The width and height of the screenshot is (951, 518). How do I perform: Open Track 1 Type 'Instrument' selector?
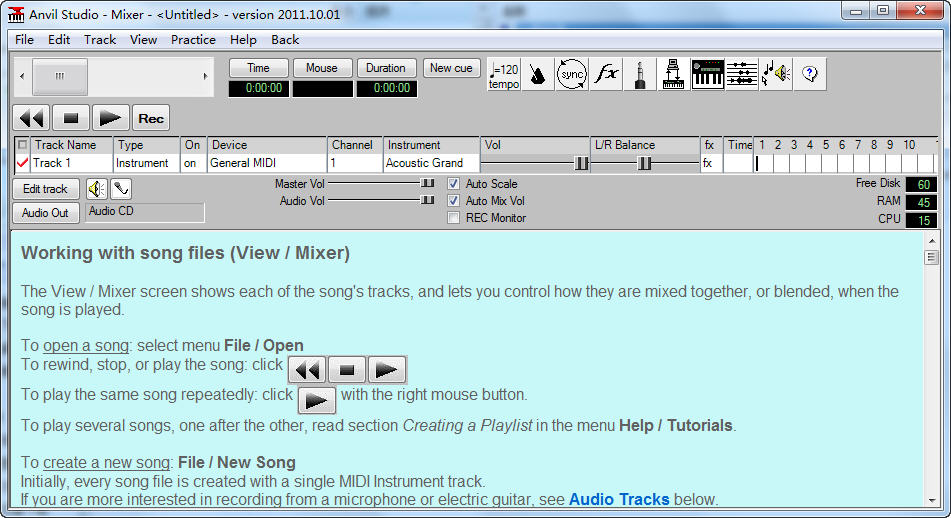(146, 163)
